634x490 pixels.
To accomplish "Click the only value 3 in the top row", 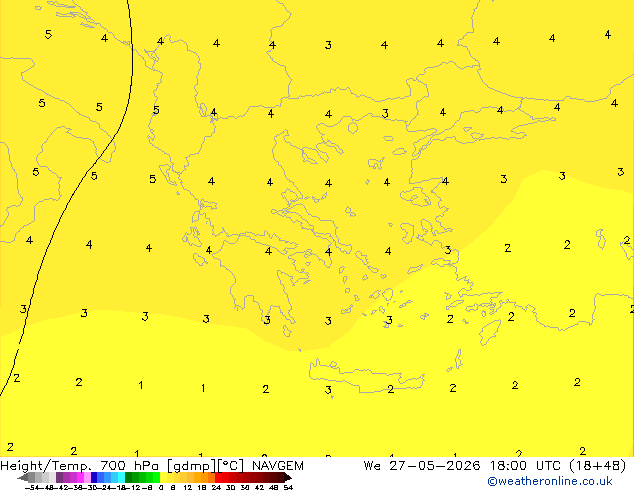I will tap(328, 45).
